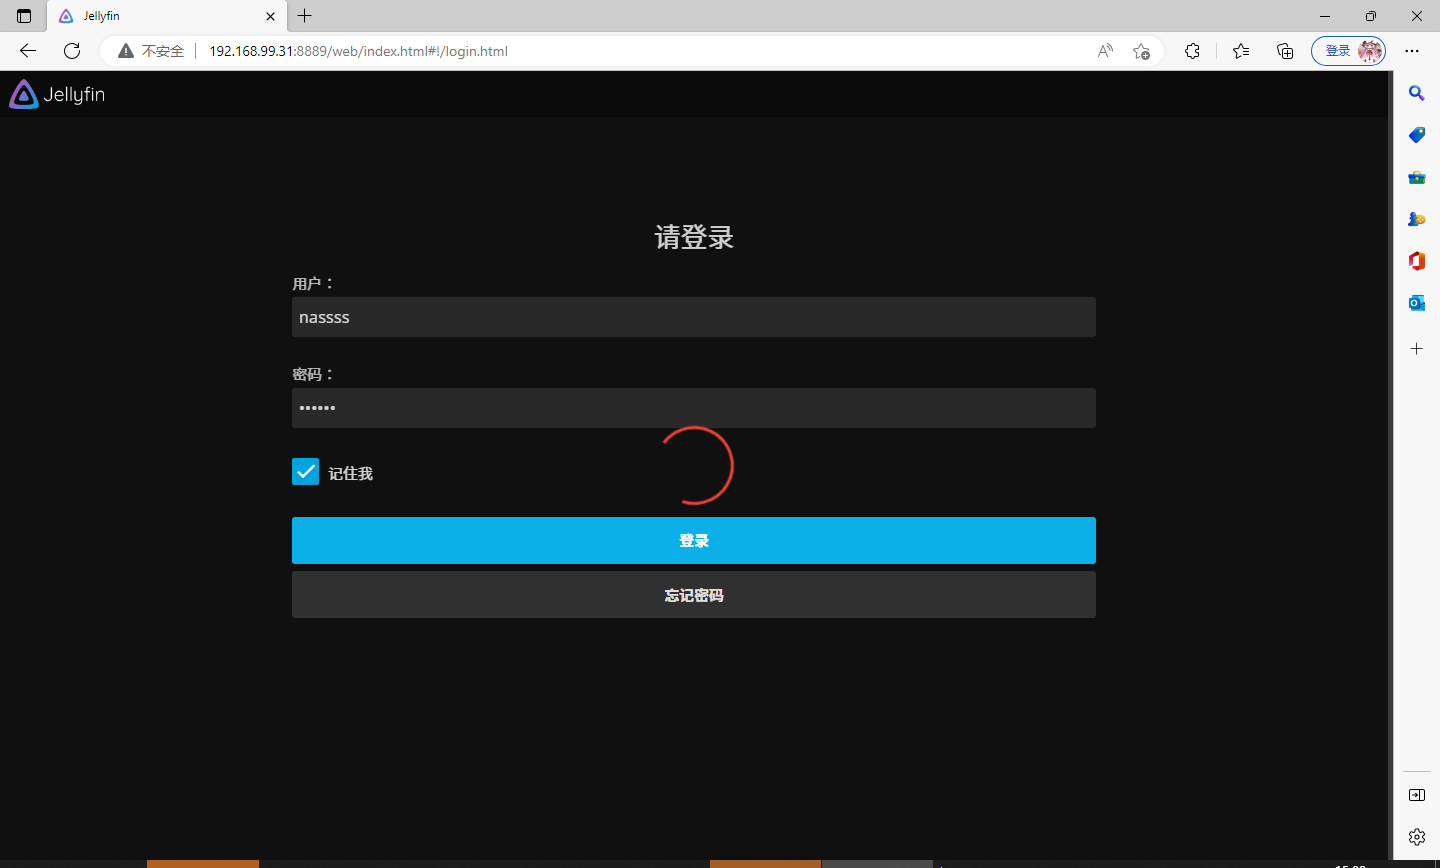1440x868 pixels.
Task: Toggle the Read aloud icon in address bar
Action: pos(1105,51)
